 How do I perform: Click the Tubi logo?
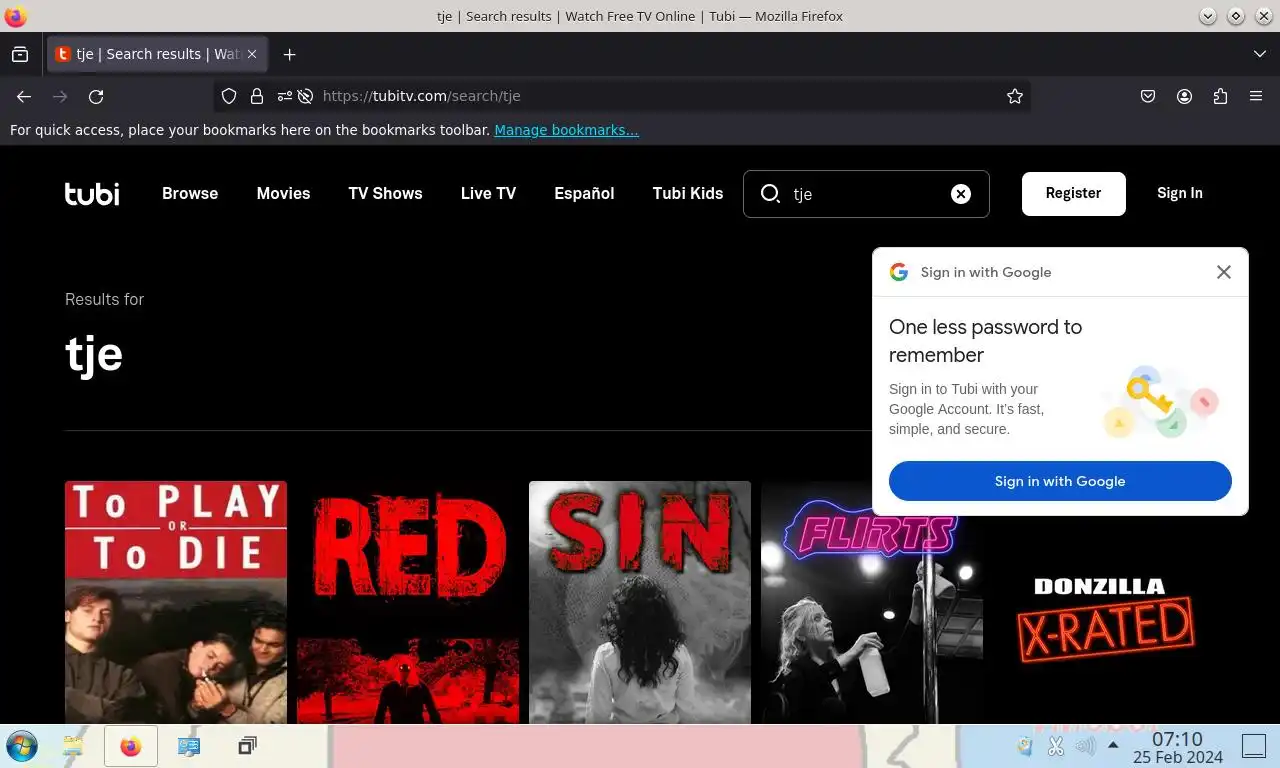point(92,194)
